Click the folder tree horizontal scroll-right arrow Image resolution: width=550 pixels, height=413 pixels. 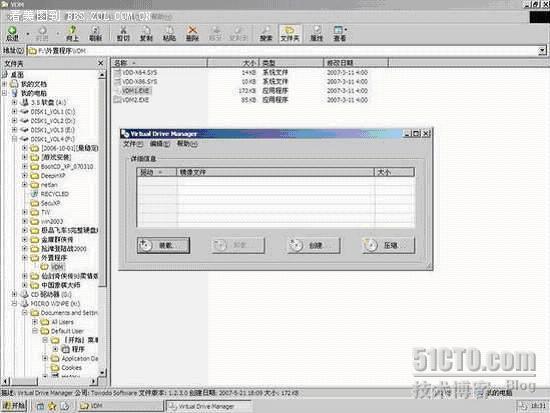(93, 381)
